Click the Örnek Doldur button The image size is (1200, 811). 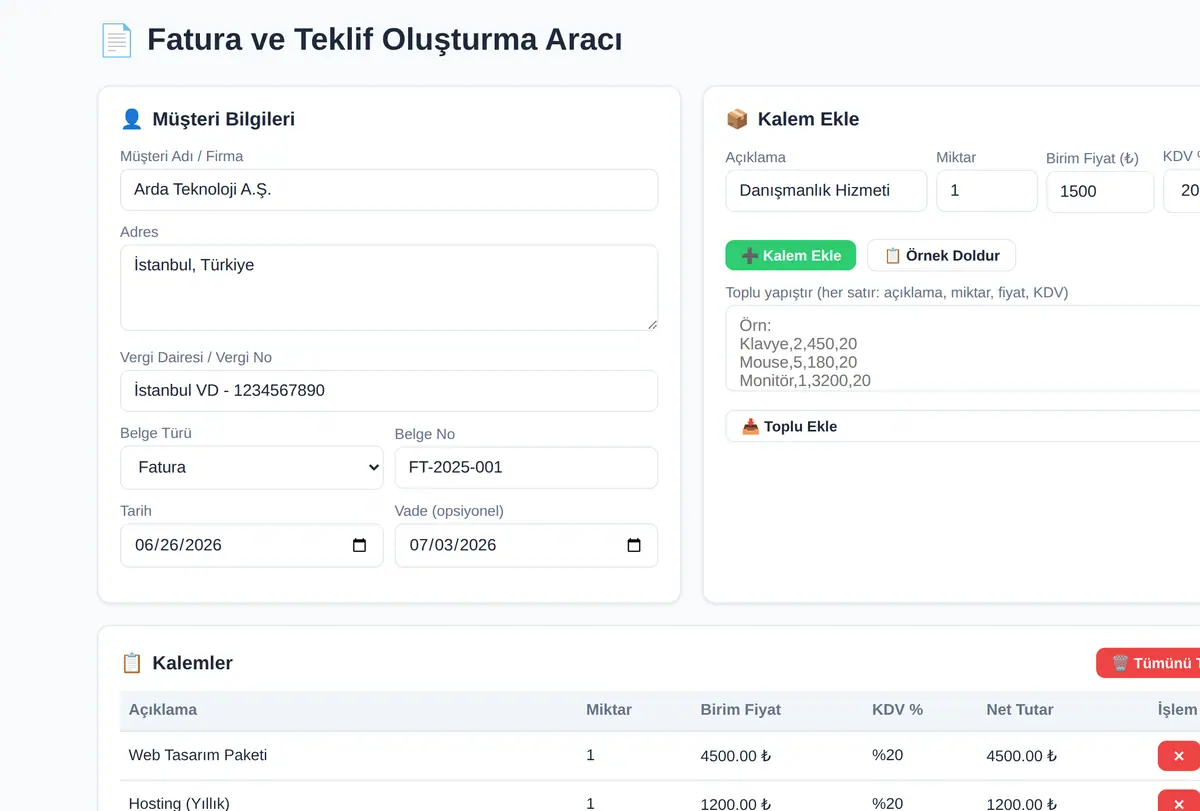tap(941, 255)
